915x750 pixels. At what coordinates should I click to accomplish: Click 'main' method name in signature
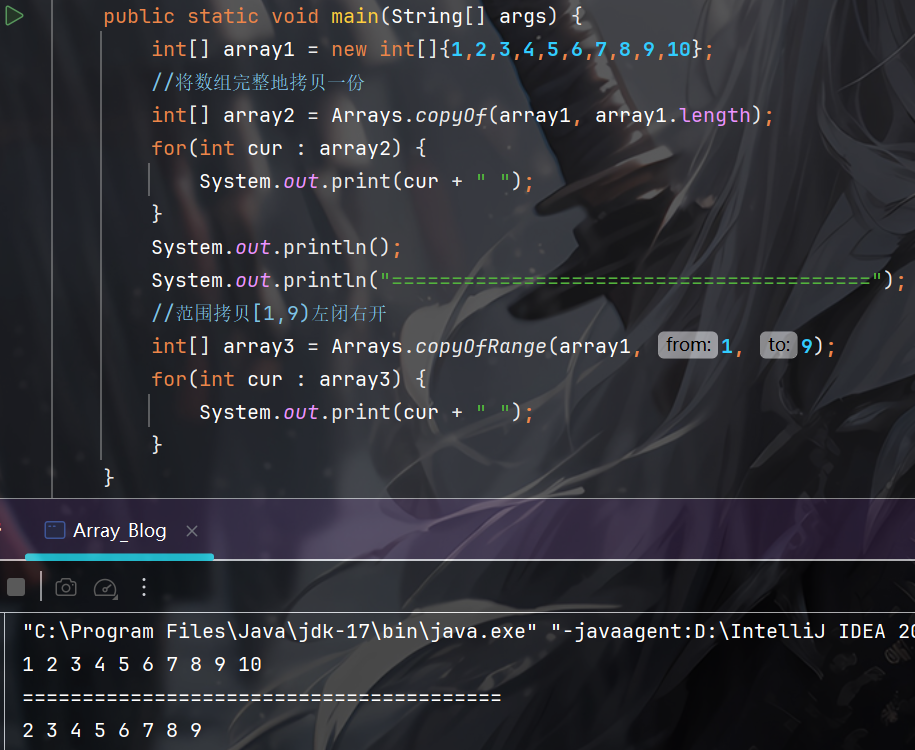tap(355, 16)
